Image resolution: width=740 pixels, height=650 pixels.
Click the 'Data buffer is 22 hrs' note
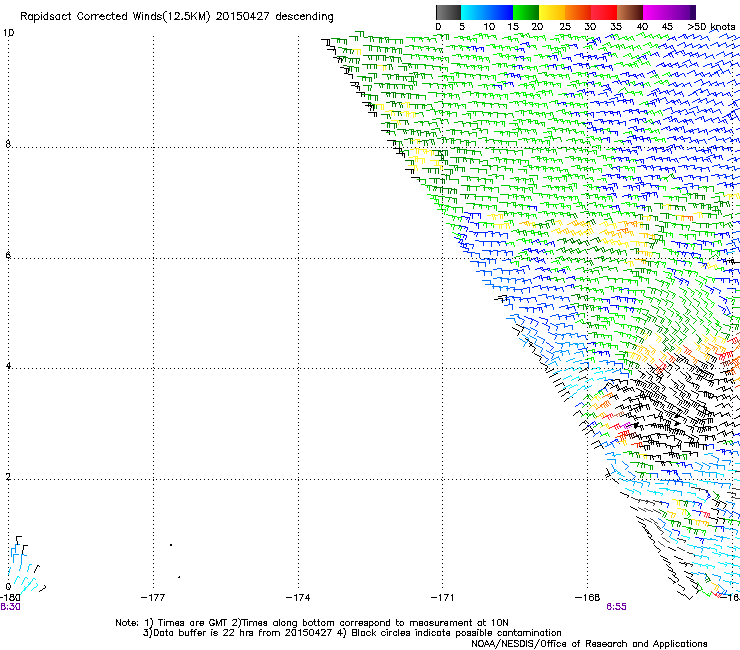205,633
